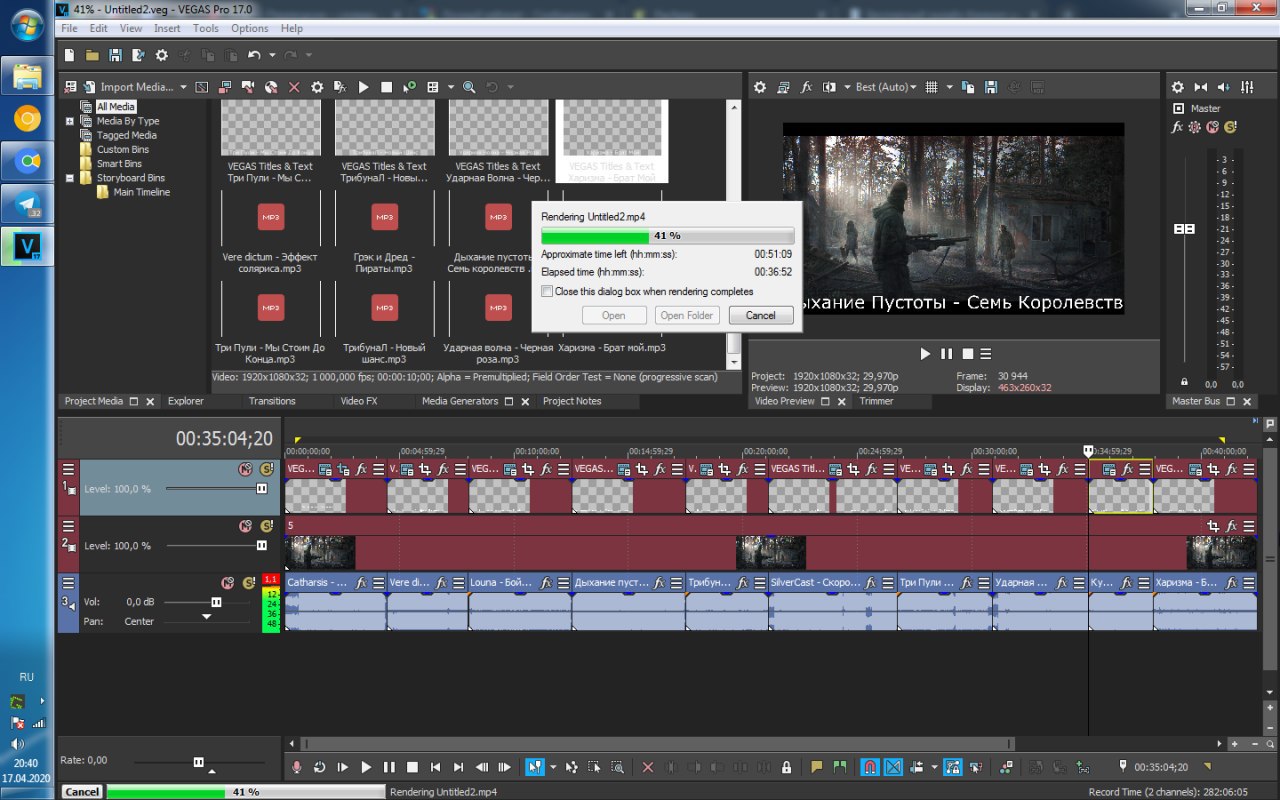The image size is (1280, 800).
Task: Open the Import Media dropdown arrow
Action: [183, 88]
